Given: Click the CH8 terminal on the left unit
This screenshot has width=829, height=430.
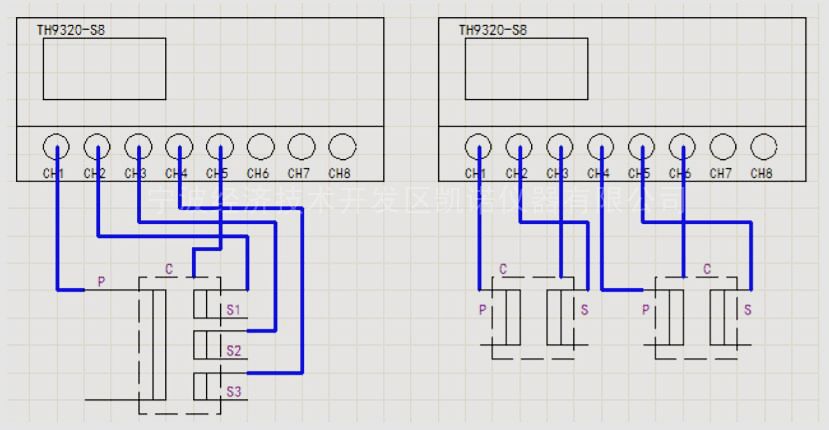Looking at the screenshot, I should (342, 147).
